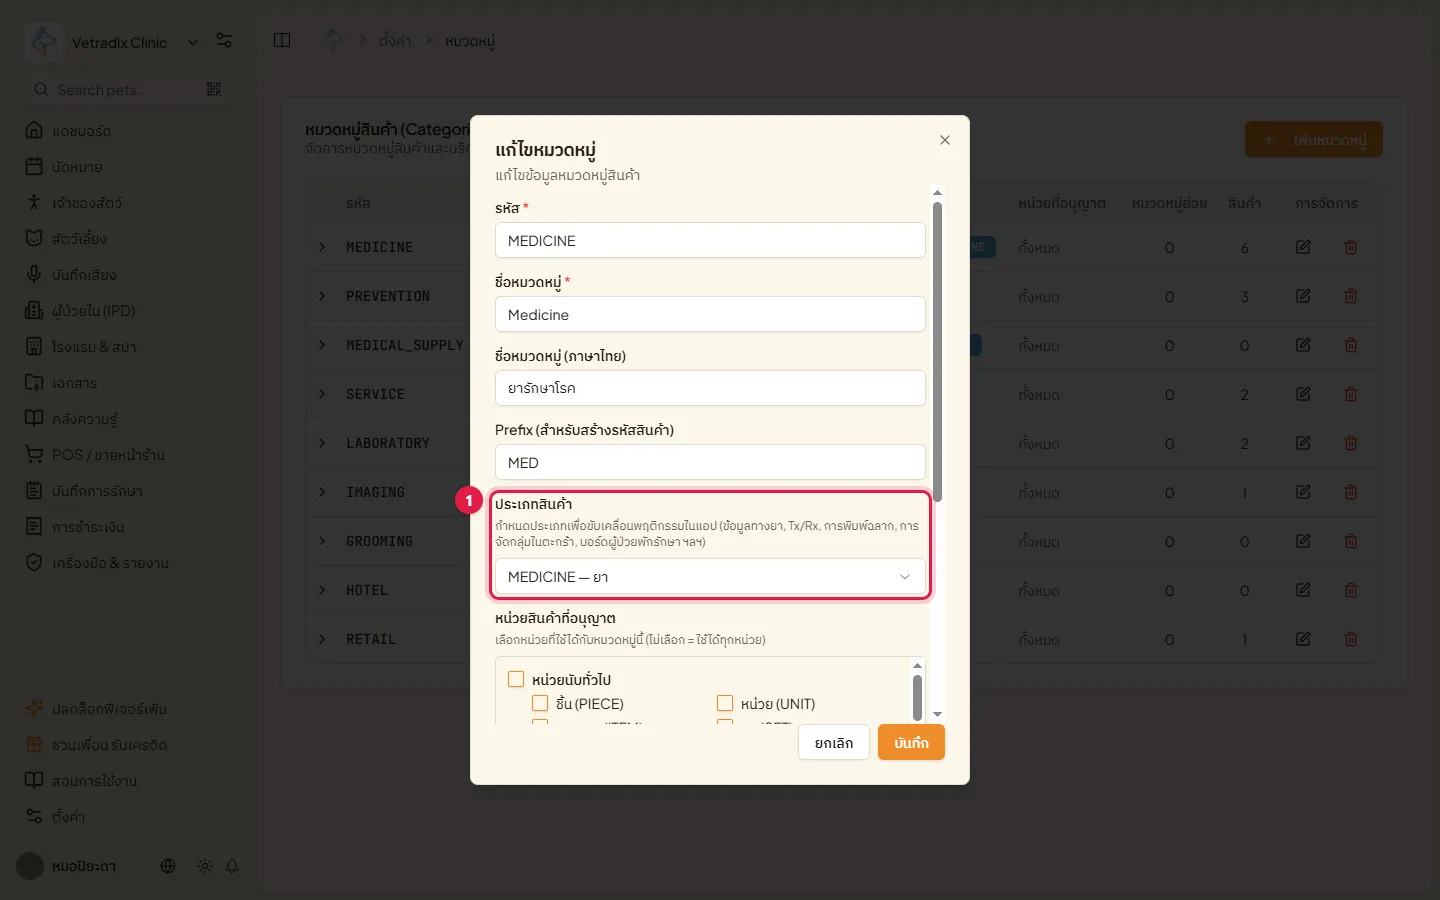Click the notification bell icon
This screenshot has width=1440, height=900.
232,866
